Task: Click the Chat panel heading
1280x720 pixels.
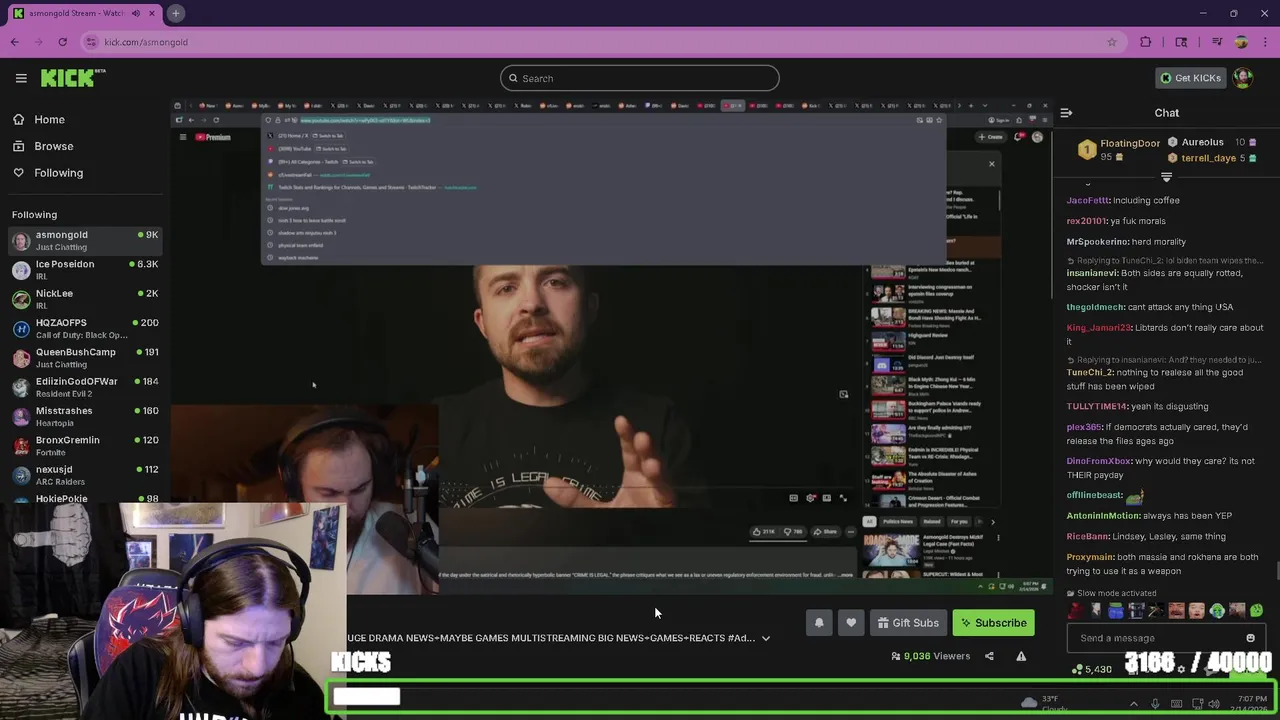Action: [1167, 113]
